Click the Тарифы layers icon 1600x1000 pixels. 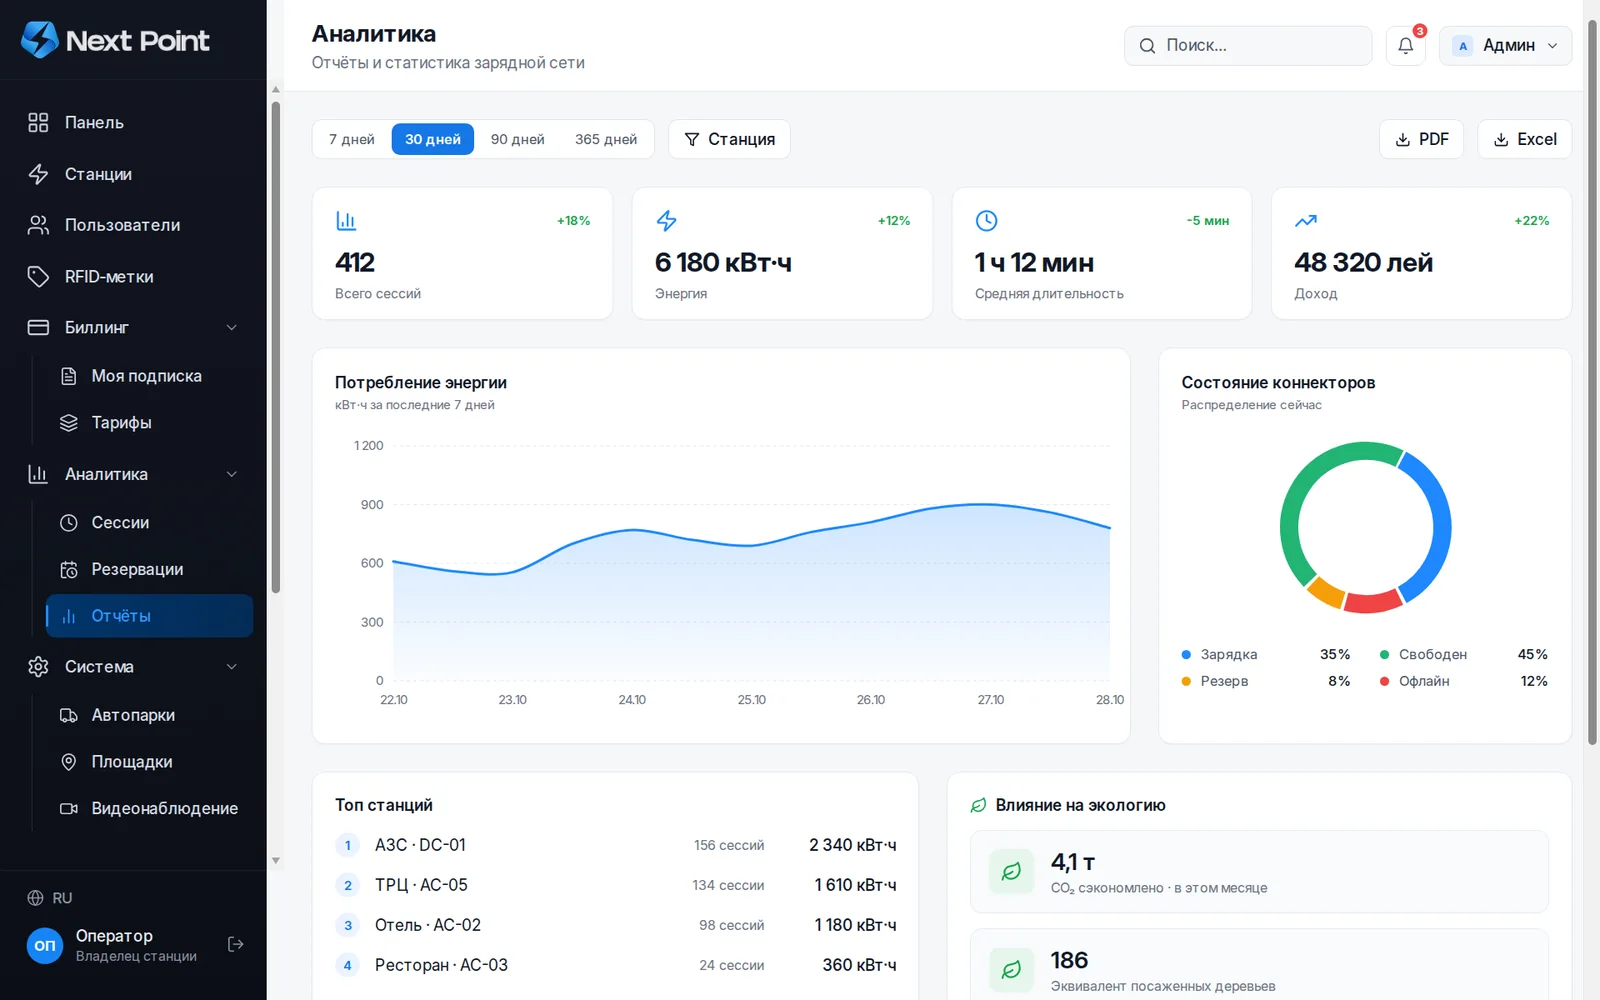pyautogui.click(x=69, y=423)
